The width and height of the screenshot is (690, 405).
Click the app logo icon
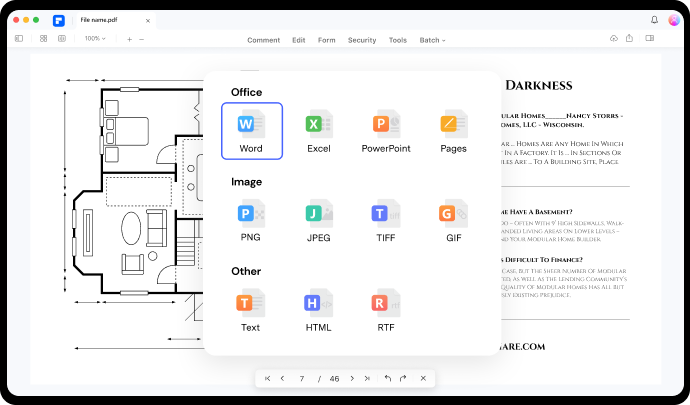point(59,20)
